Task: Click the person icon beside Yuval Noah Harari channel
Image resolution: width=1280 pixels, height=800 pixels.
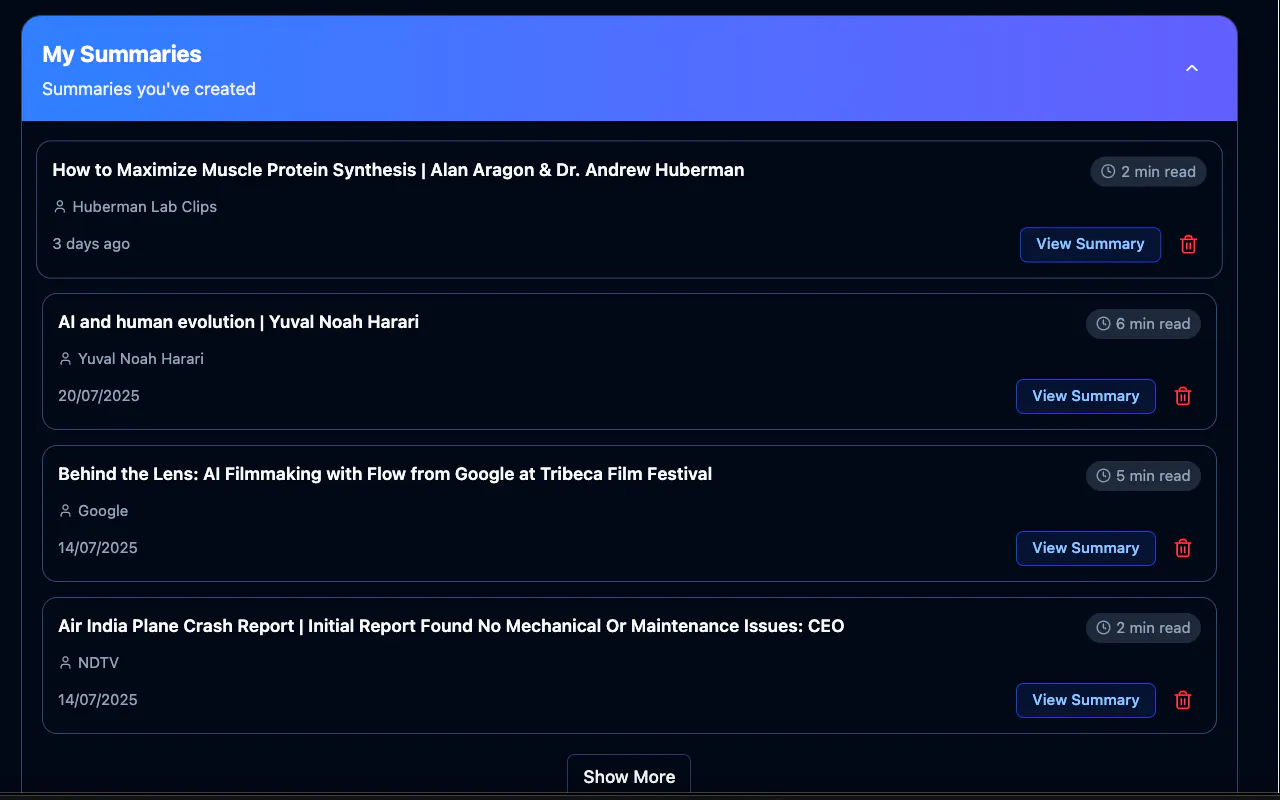Action: (66, 359)
